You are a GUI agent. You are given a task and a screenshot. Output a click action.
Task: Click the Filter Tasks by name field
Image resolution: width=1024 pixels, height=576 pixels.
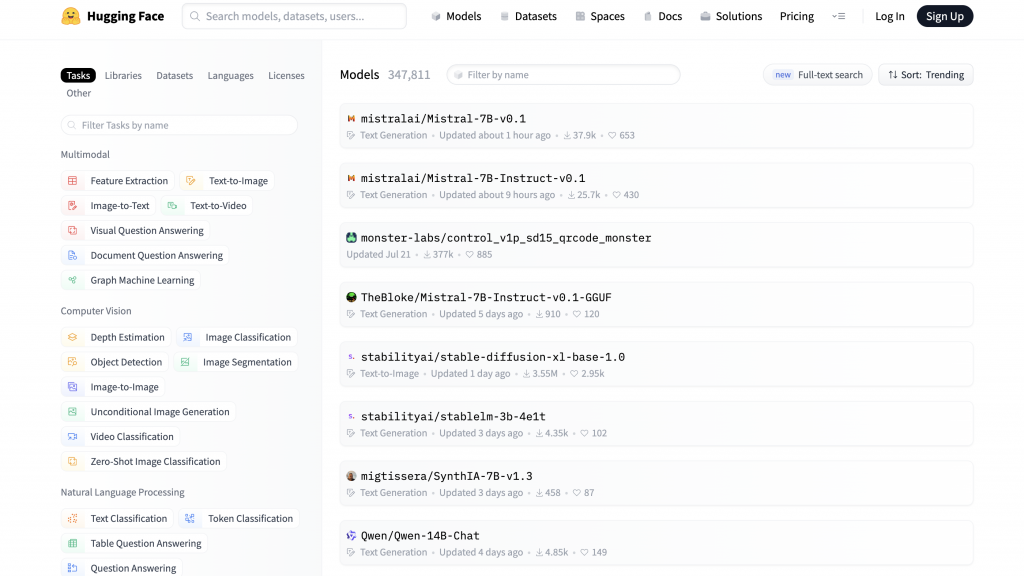(x=179, y=125)
